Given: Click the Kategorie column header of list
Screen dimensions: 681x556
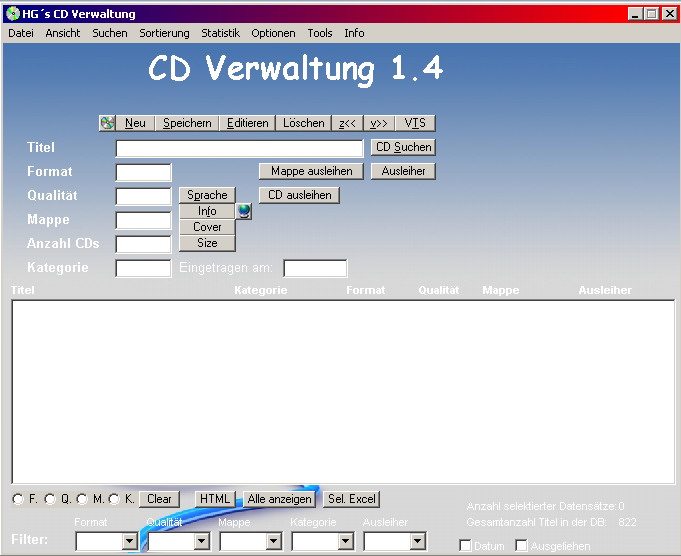Looking at the screenshot, I should click(261, 290).
